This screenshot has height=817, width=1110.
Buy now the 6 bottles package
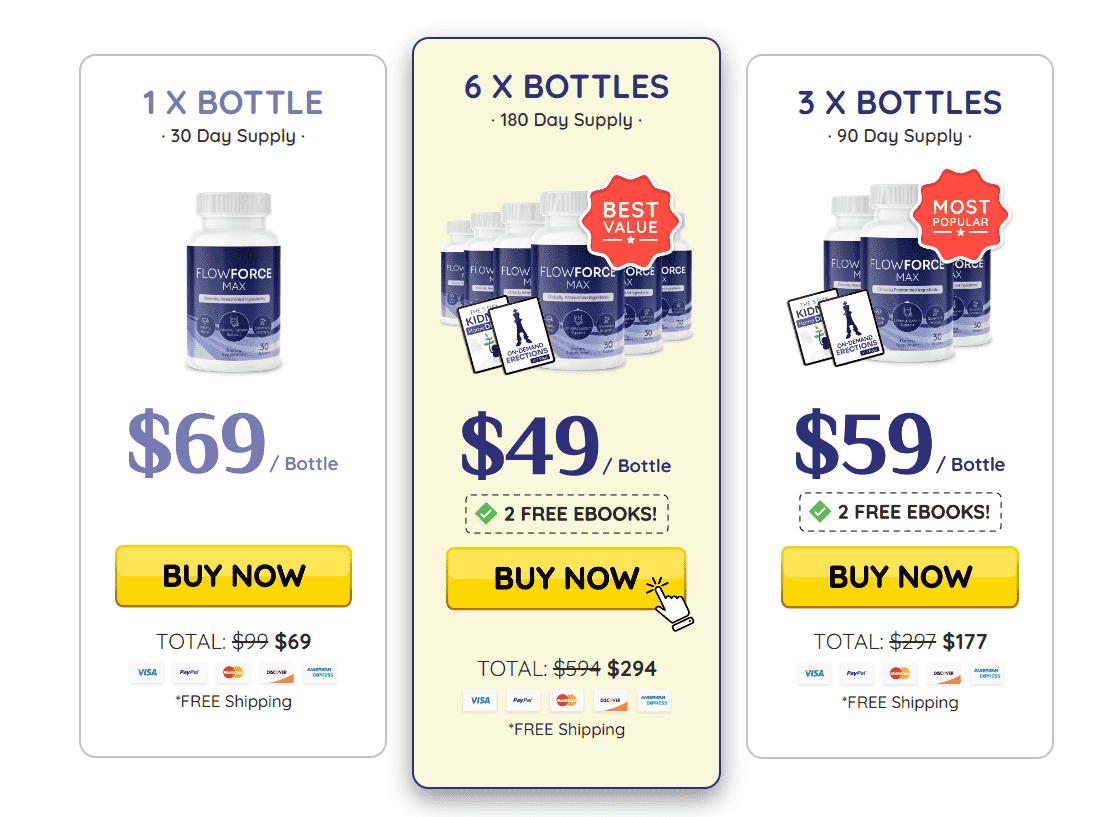566,578
